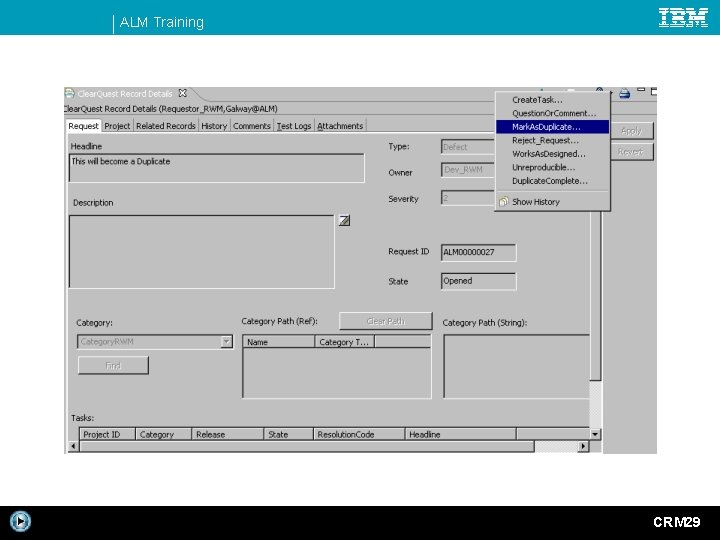
Task: Click the Owner field showing Dev_RWM
Action: coord(468,170)
